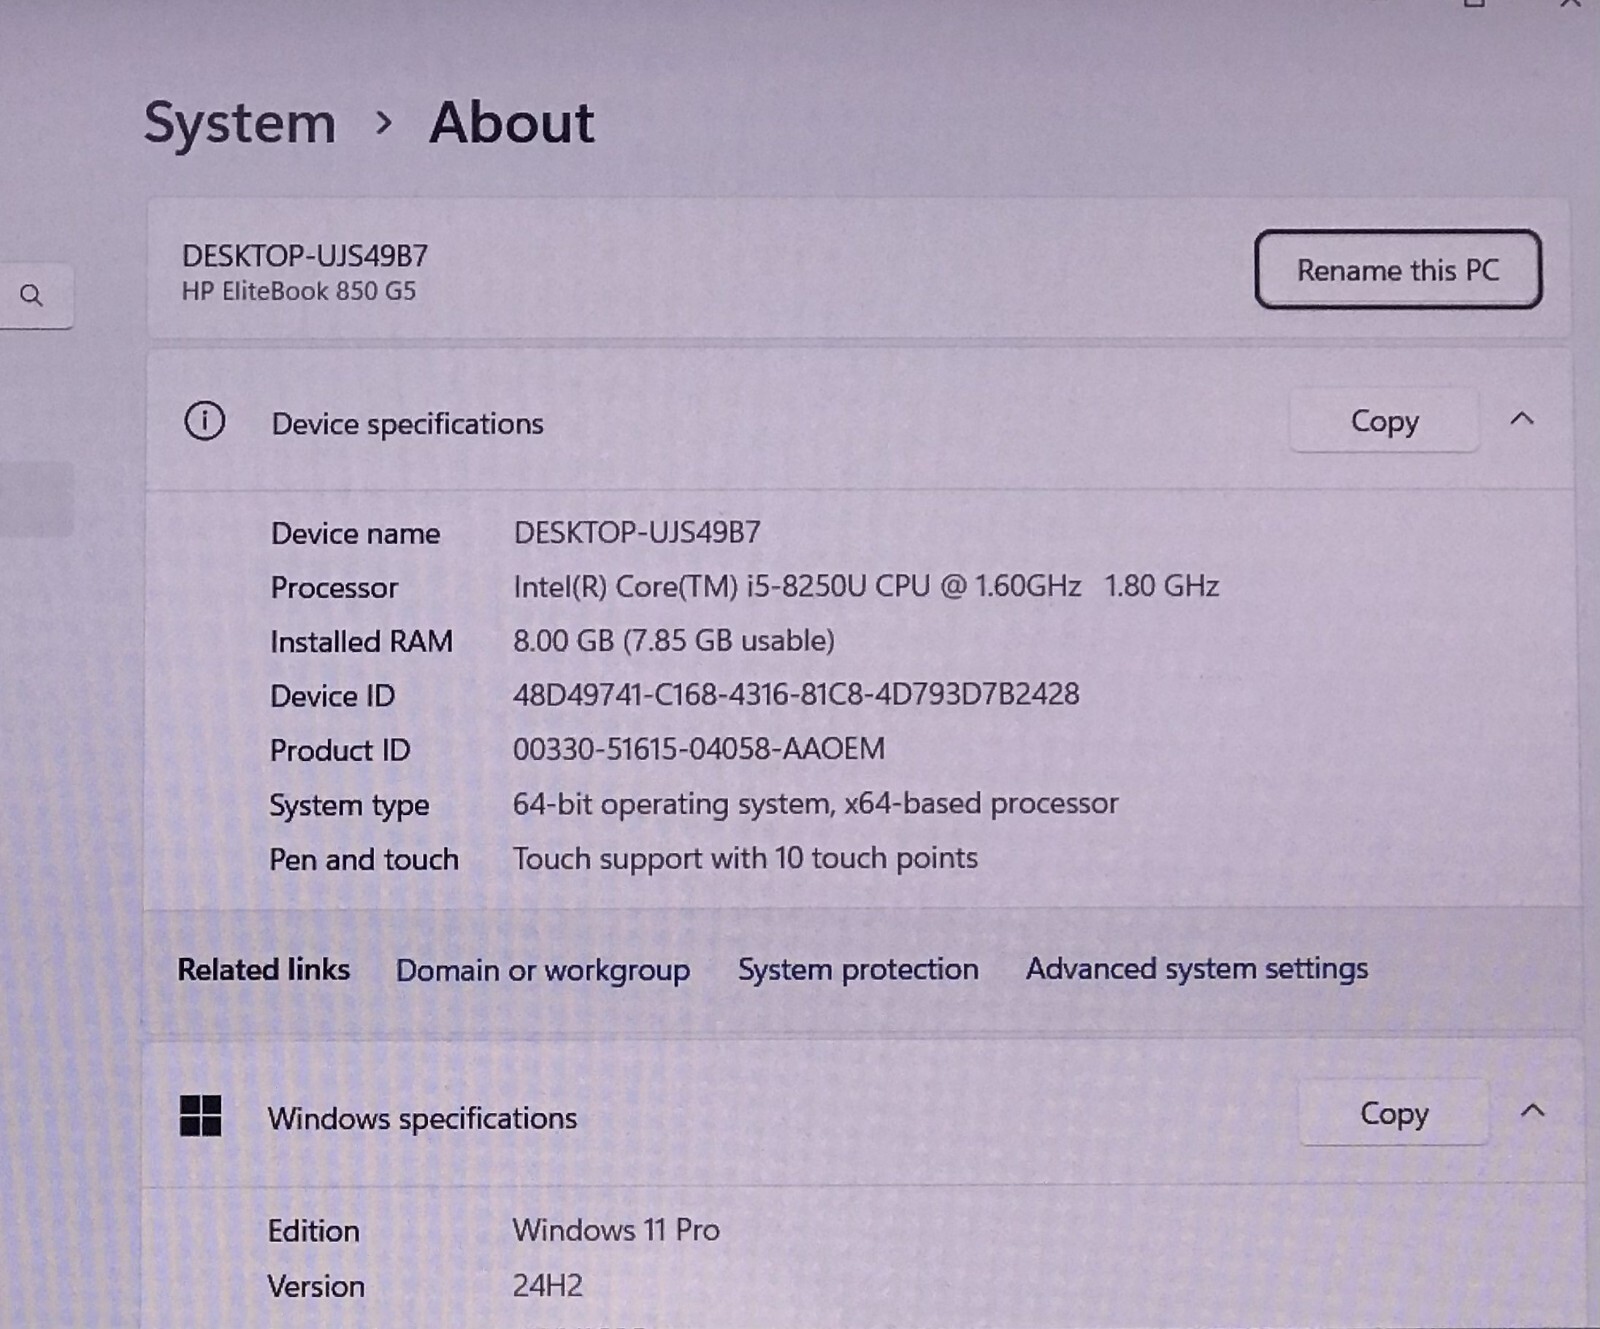Select Version value 24H2
The width and height of the screenshot is (1600, 1329).
(x=548, y=1285)
